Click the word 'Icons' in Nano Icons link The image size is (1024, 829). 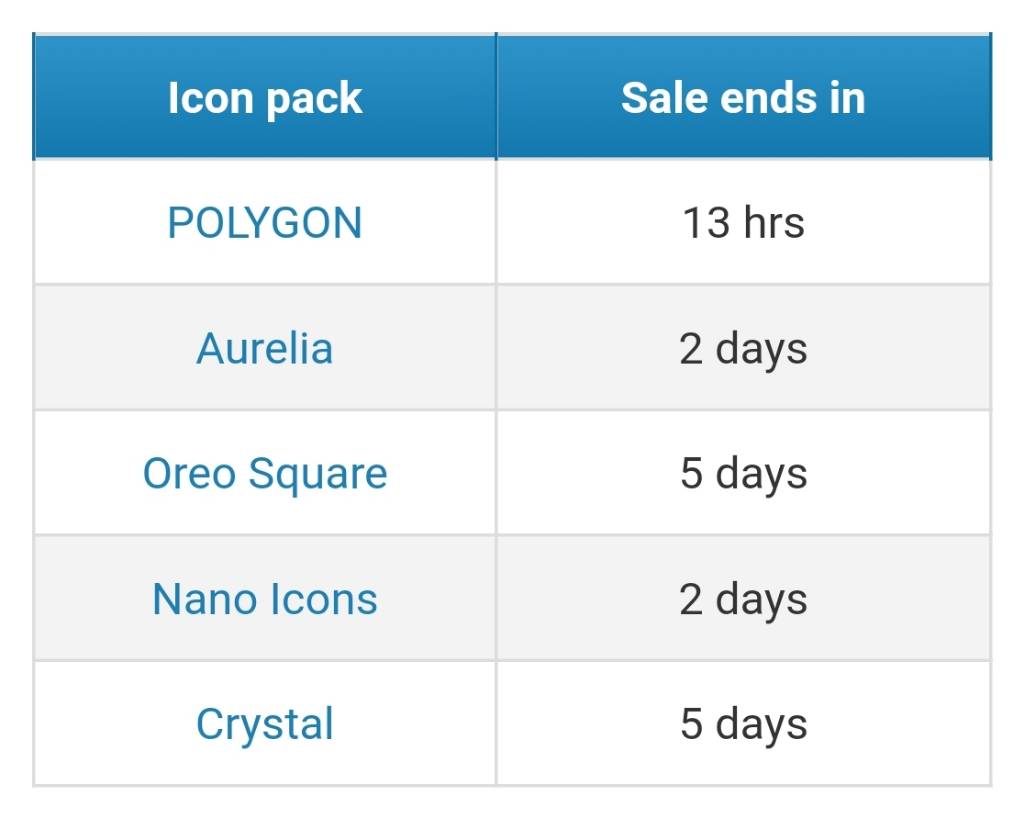pyautogui.click(x=323, y=599)
